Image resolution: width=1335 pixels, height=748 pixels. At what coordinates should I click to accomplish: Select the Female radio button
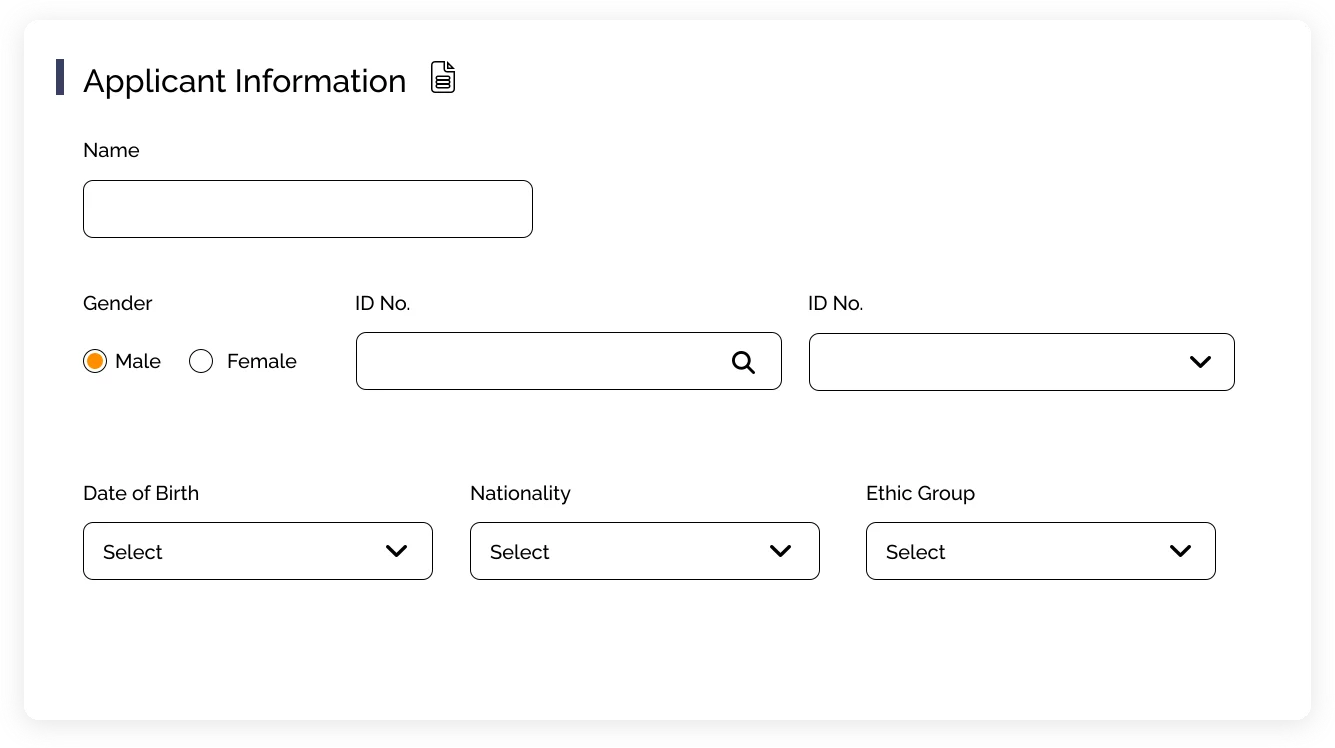[201, 361]
